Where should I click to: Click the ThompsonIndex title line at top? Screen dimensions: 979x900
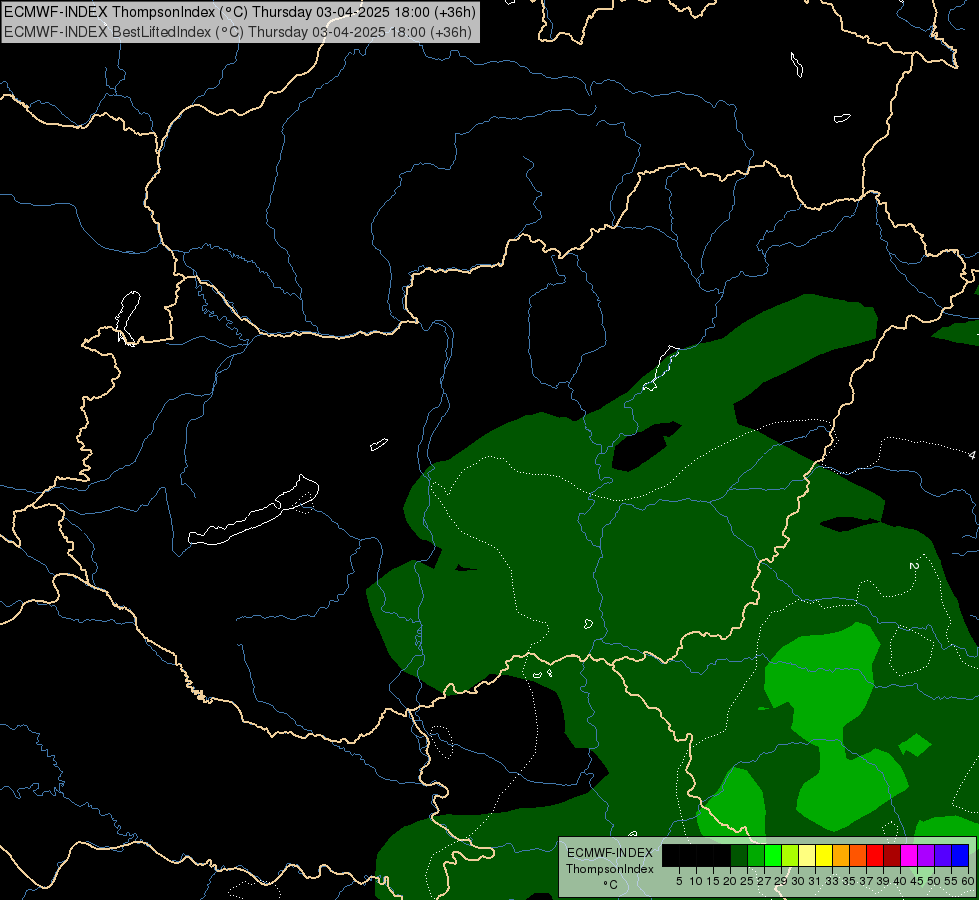point(240,12)
